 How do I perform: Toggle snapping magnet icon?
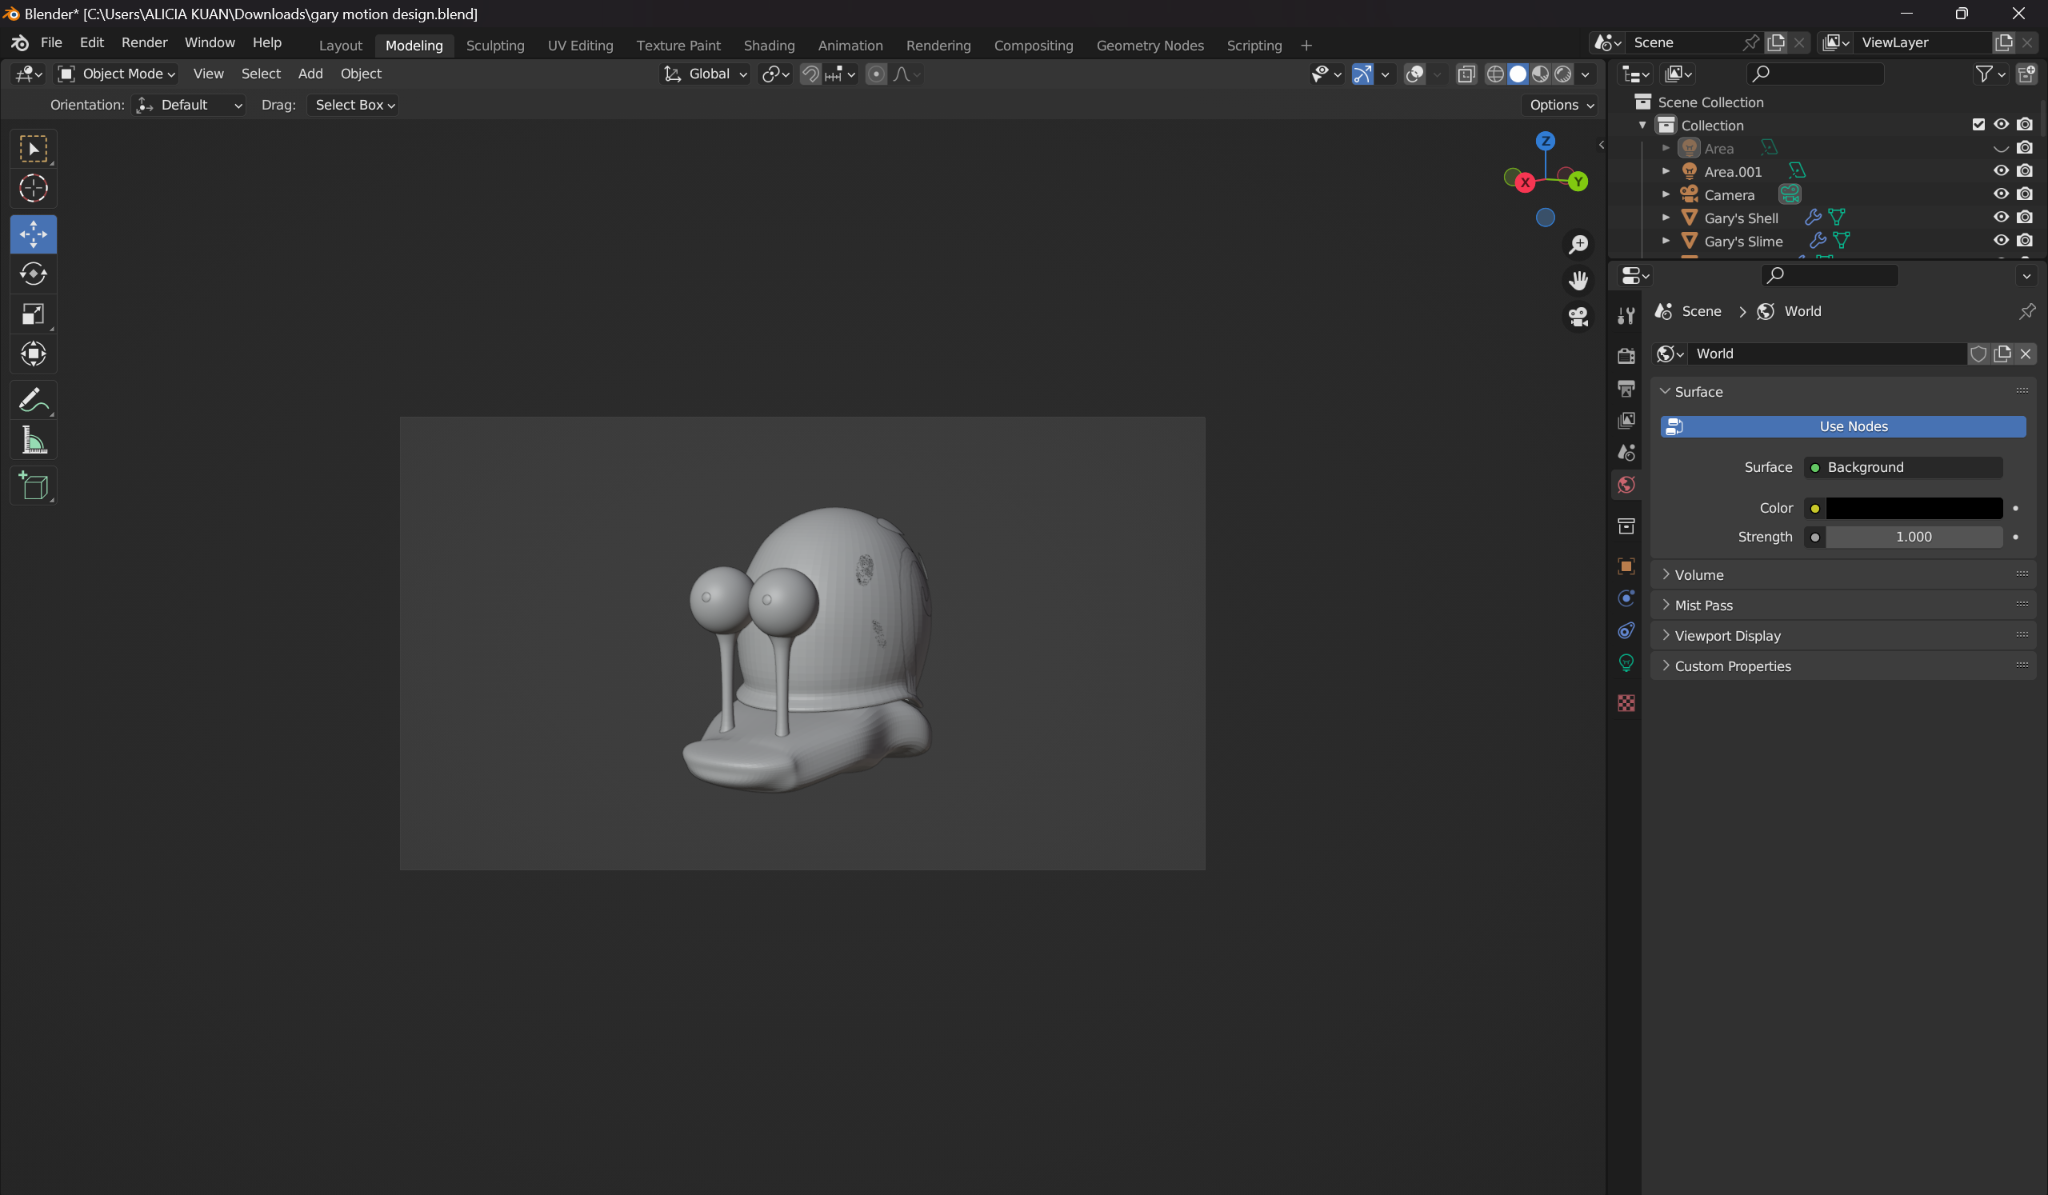pos(809,74)
